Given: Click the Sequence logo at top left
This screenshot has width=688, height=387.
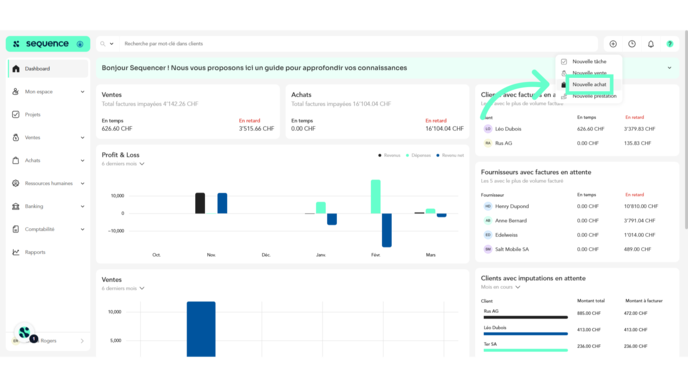Looking at the screenshot, I should [41, 44].
